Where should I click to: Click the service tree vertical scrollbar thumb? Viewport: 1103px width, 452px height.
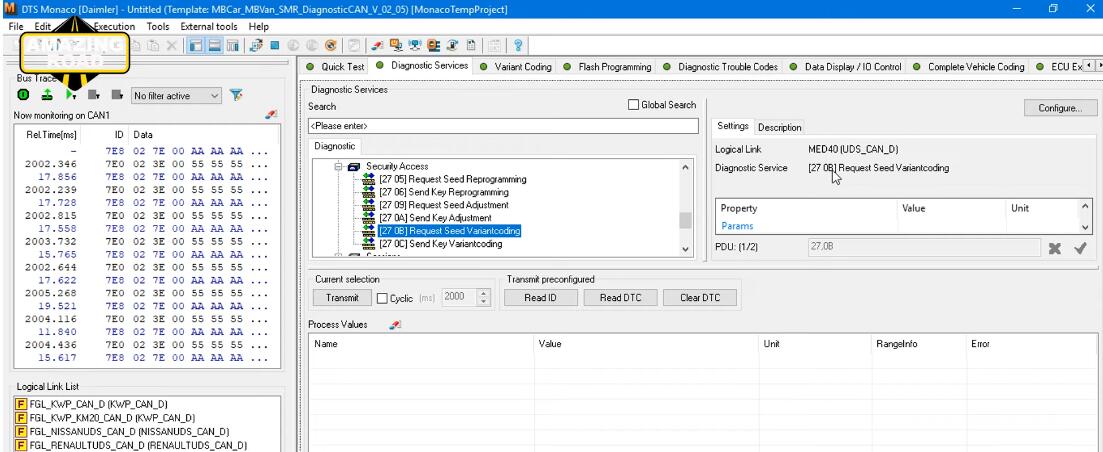pyautogui.click(x=686, y=220)
